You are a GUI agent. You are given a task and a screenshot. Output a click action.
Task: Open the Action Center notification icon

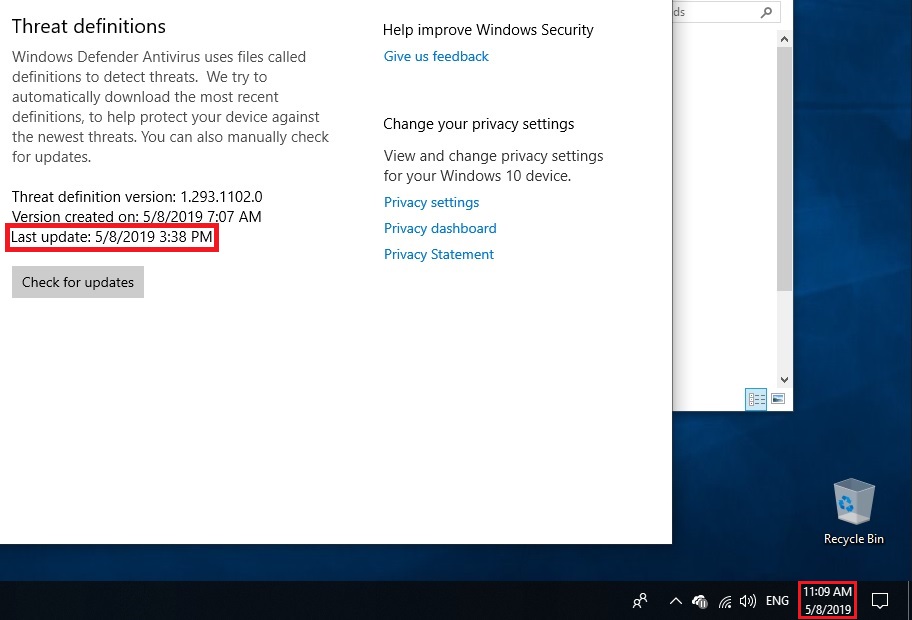pos(879,601)
